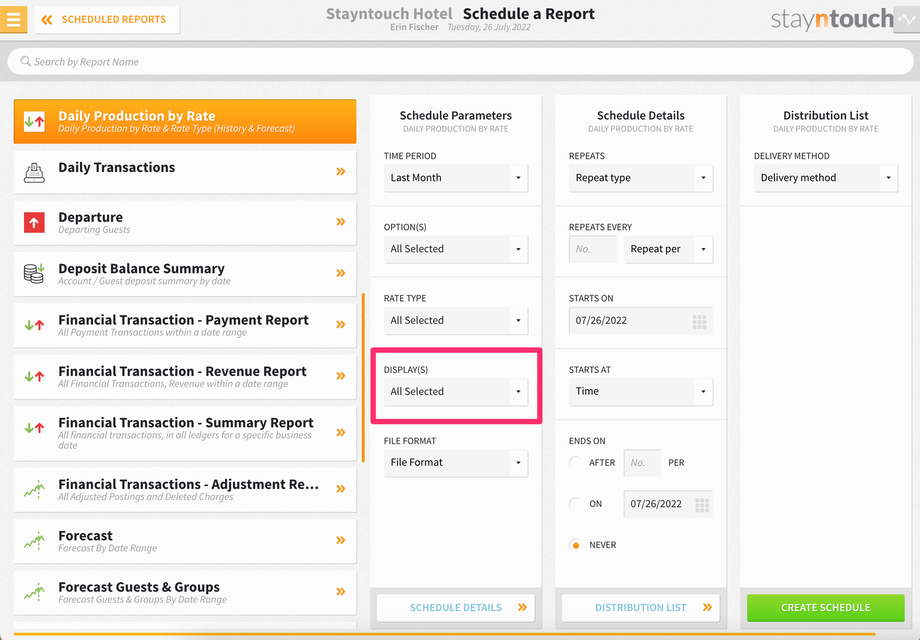Click the chevron on Adjustment report row
The image size is (920, 640).
[340, 489]
